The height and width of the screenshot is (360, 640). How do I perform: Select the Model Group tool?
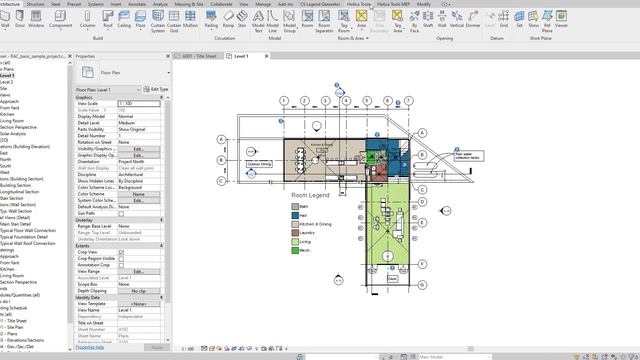289,21
